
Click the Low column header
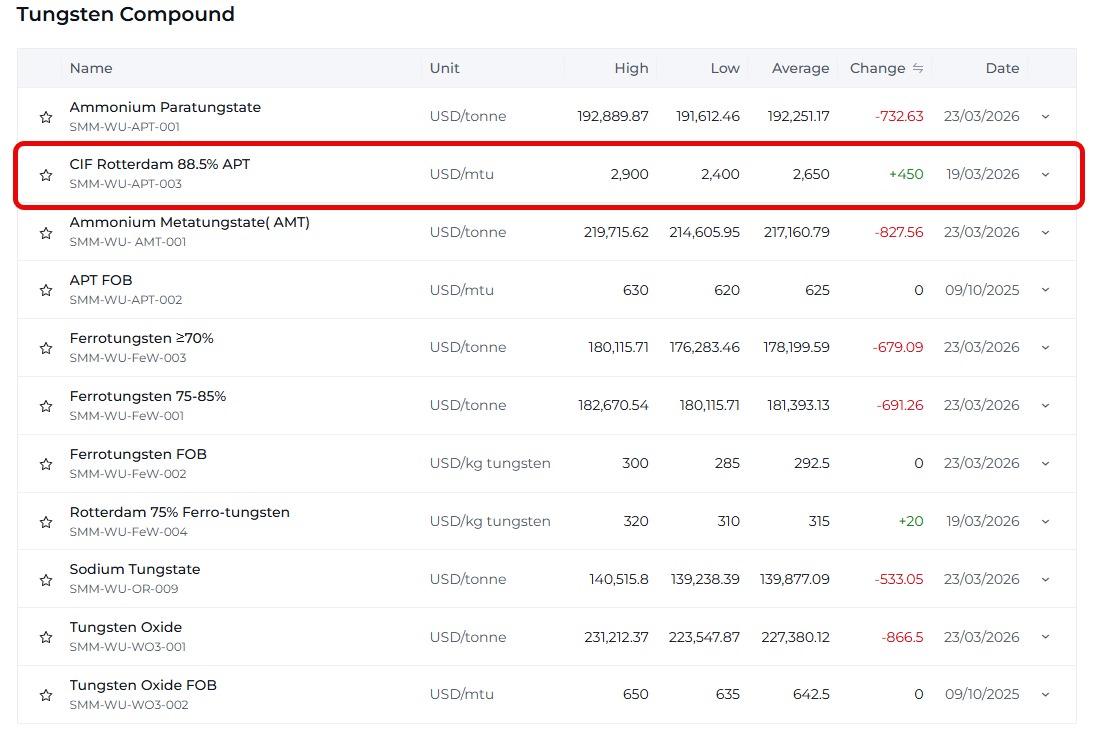click(725, 68)
